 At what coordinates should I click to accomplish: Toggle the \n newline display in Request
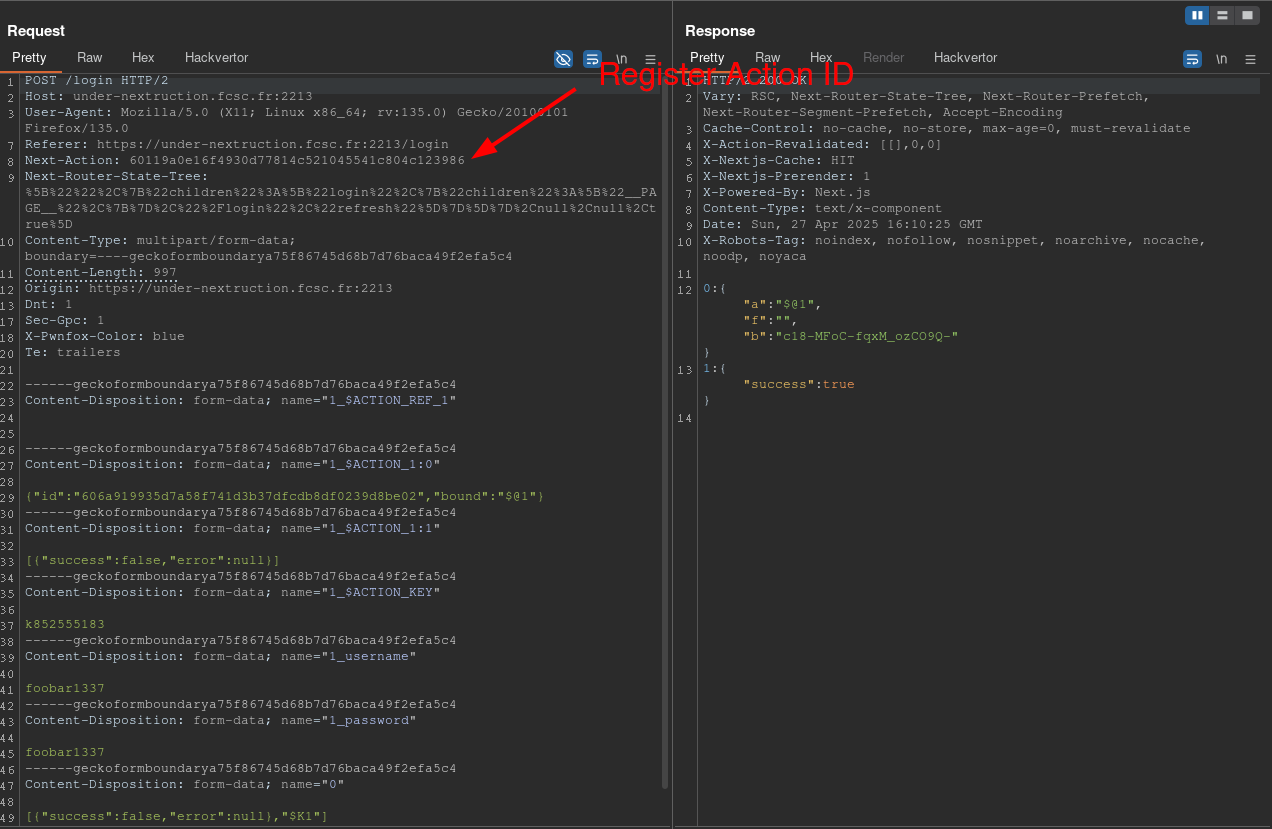coord(621,59)
